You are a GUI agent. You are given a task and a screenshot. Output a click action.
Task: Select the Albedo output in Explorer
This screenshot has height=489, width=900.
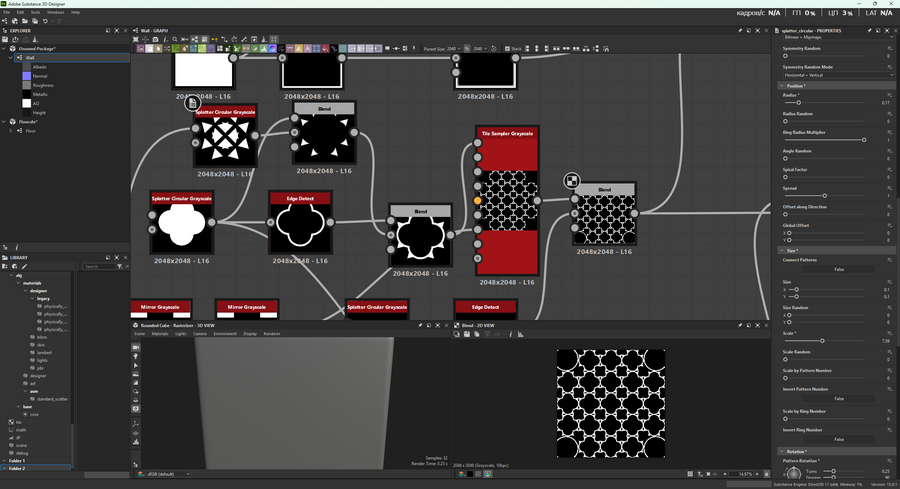pos(39,67)
